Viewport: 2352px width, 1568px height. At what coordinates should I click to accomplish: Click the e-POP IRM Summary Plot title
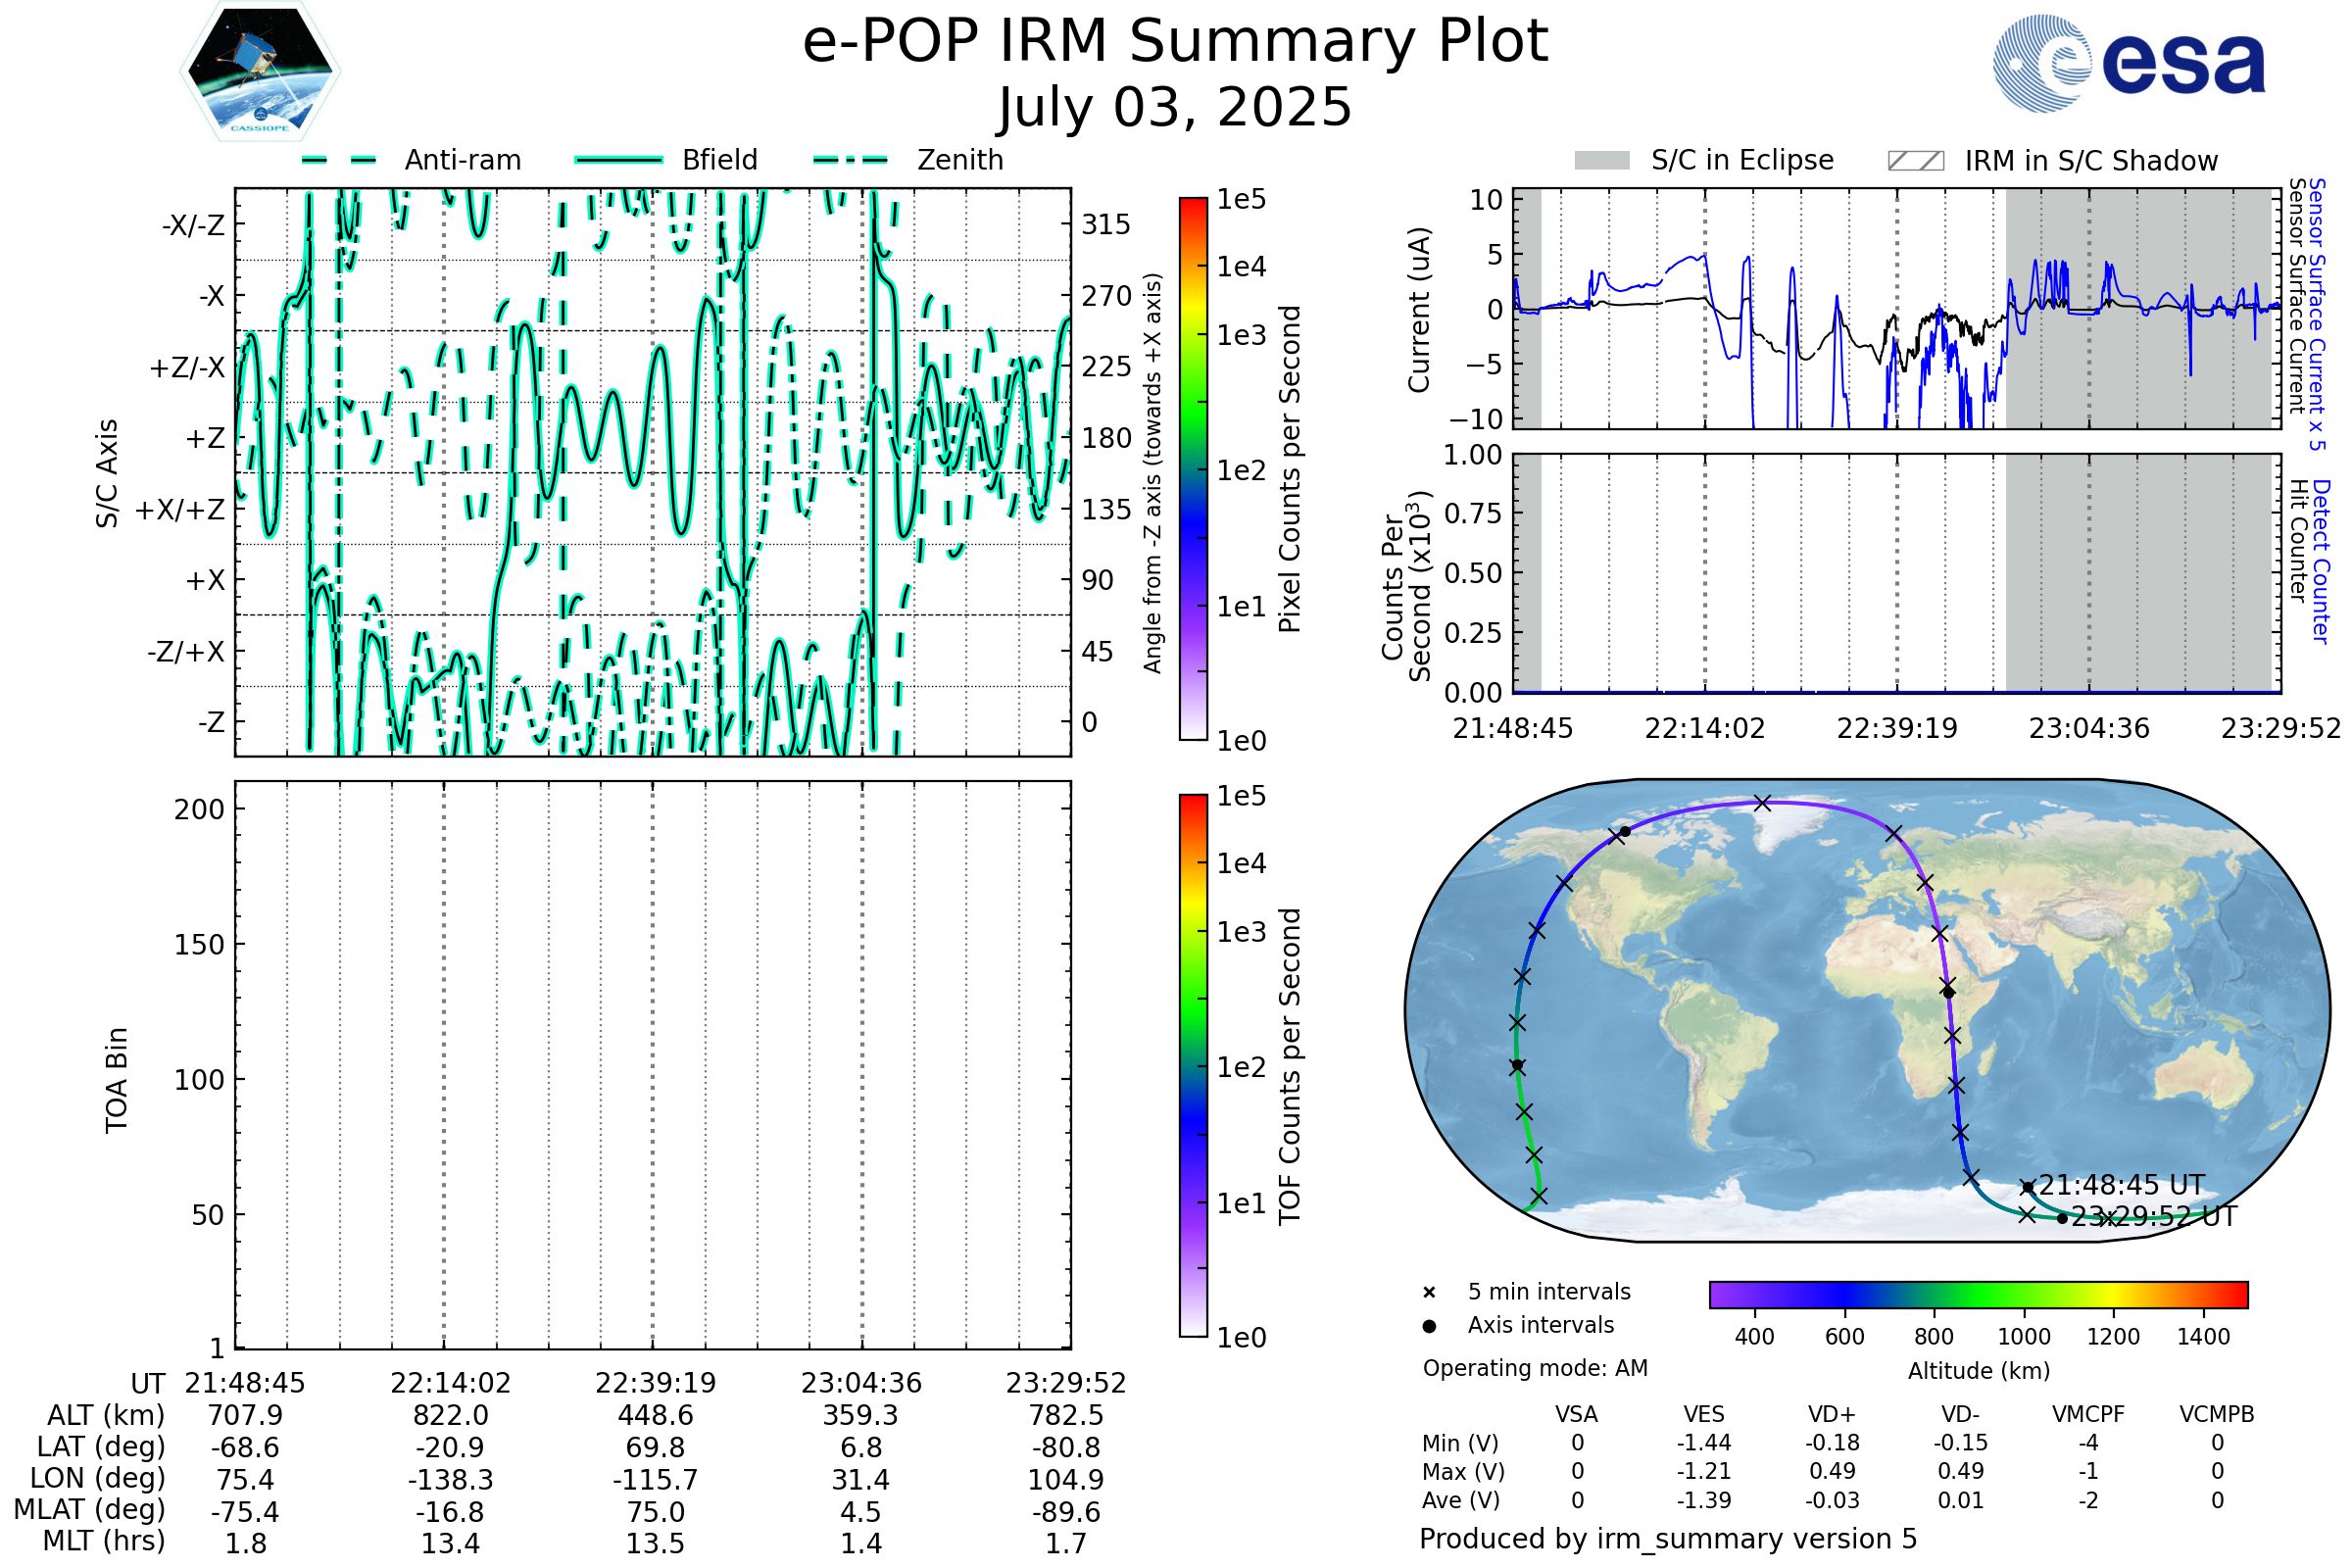coord(1175,42)
